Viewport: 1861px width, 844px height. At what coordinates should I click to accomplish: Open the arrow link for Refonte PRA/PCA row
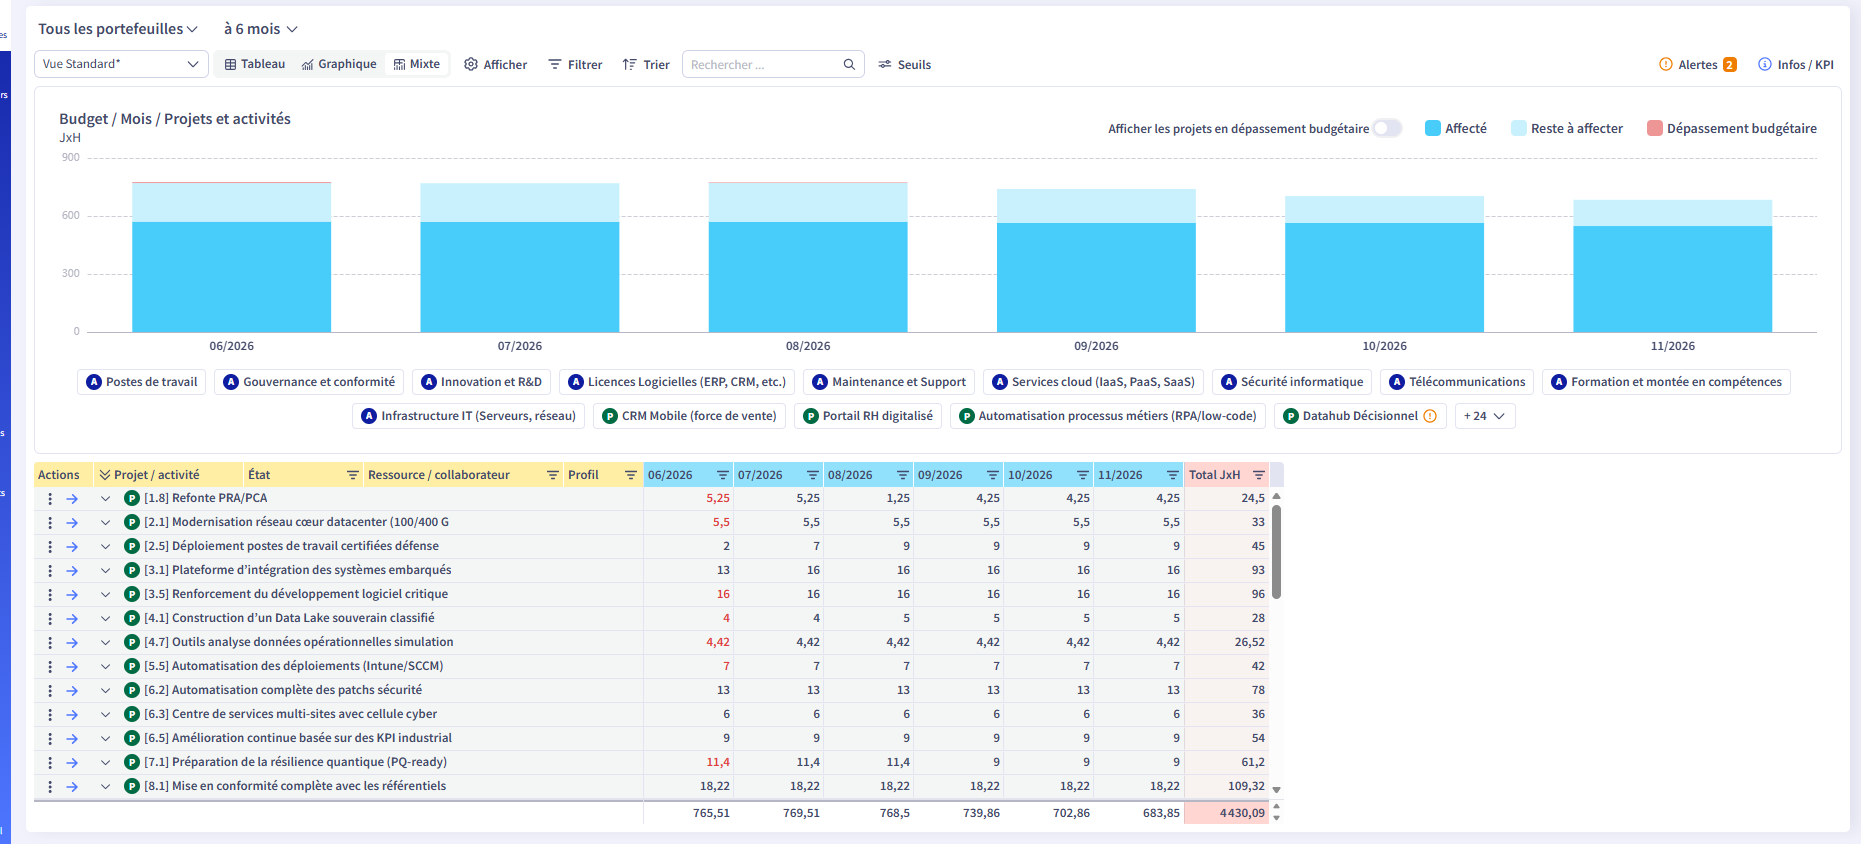click(72, 498)
